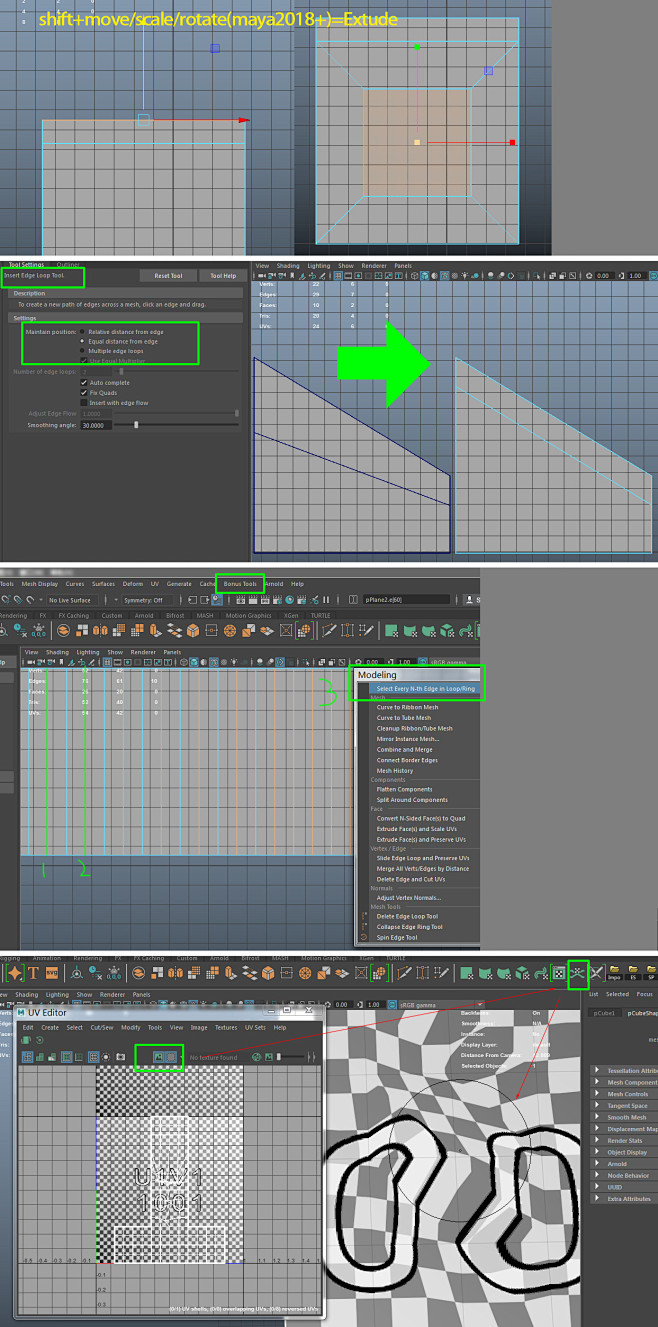Expand the Mesh Controls section

click(624, 1094)
